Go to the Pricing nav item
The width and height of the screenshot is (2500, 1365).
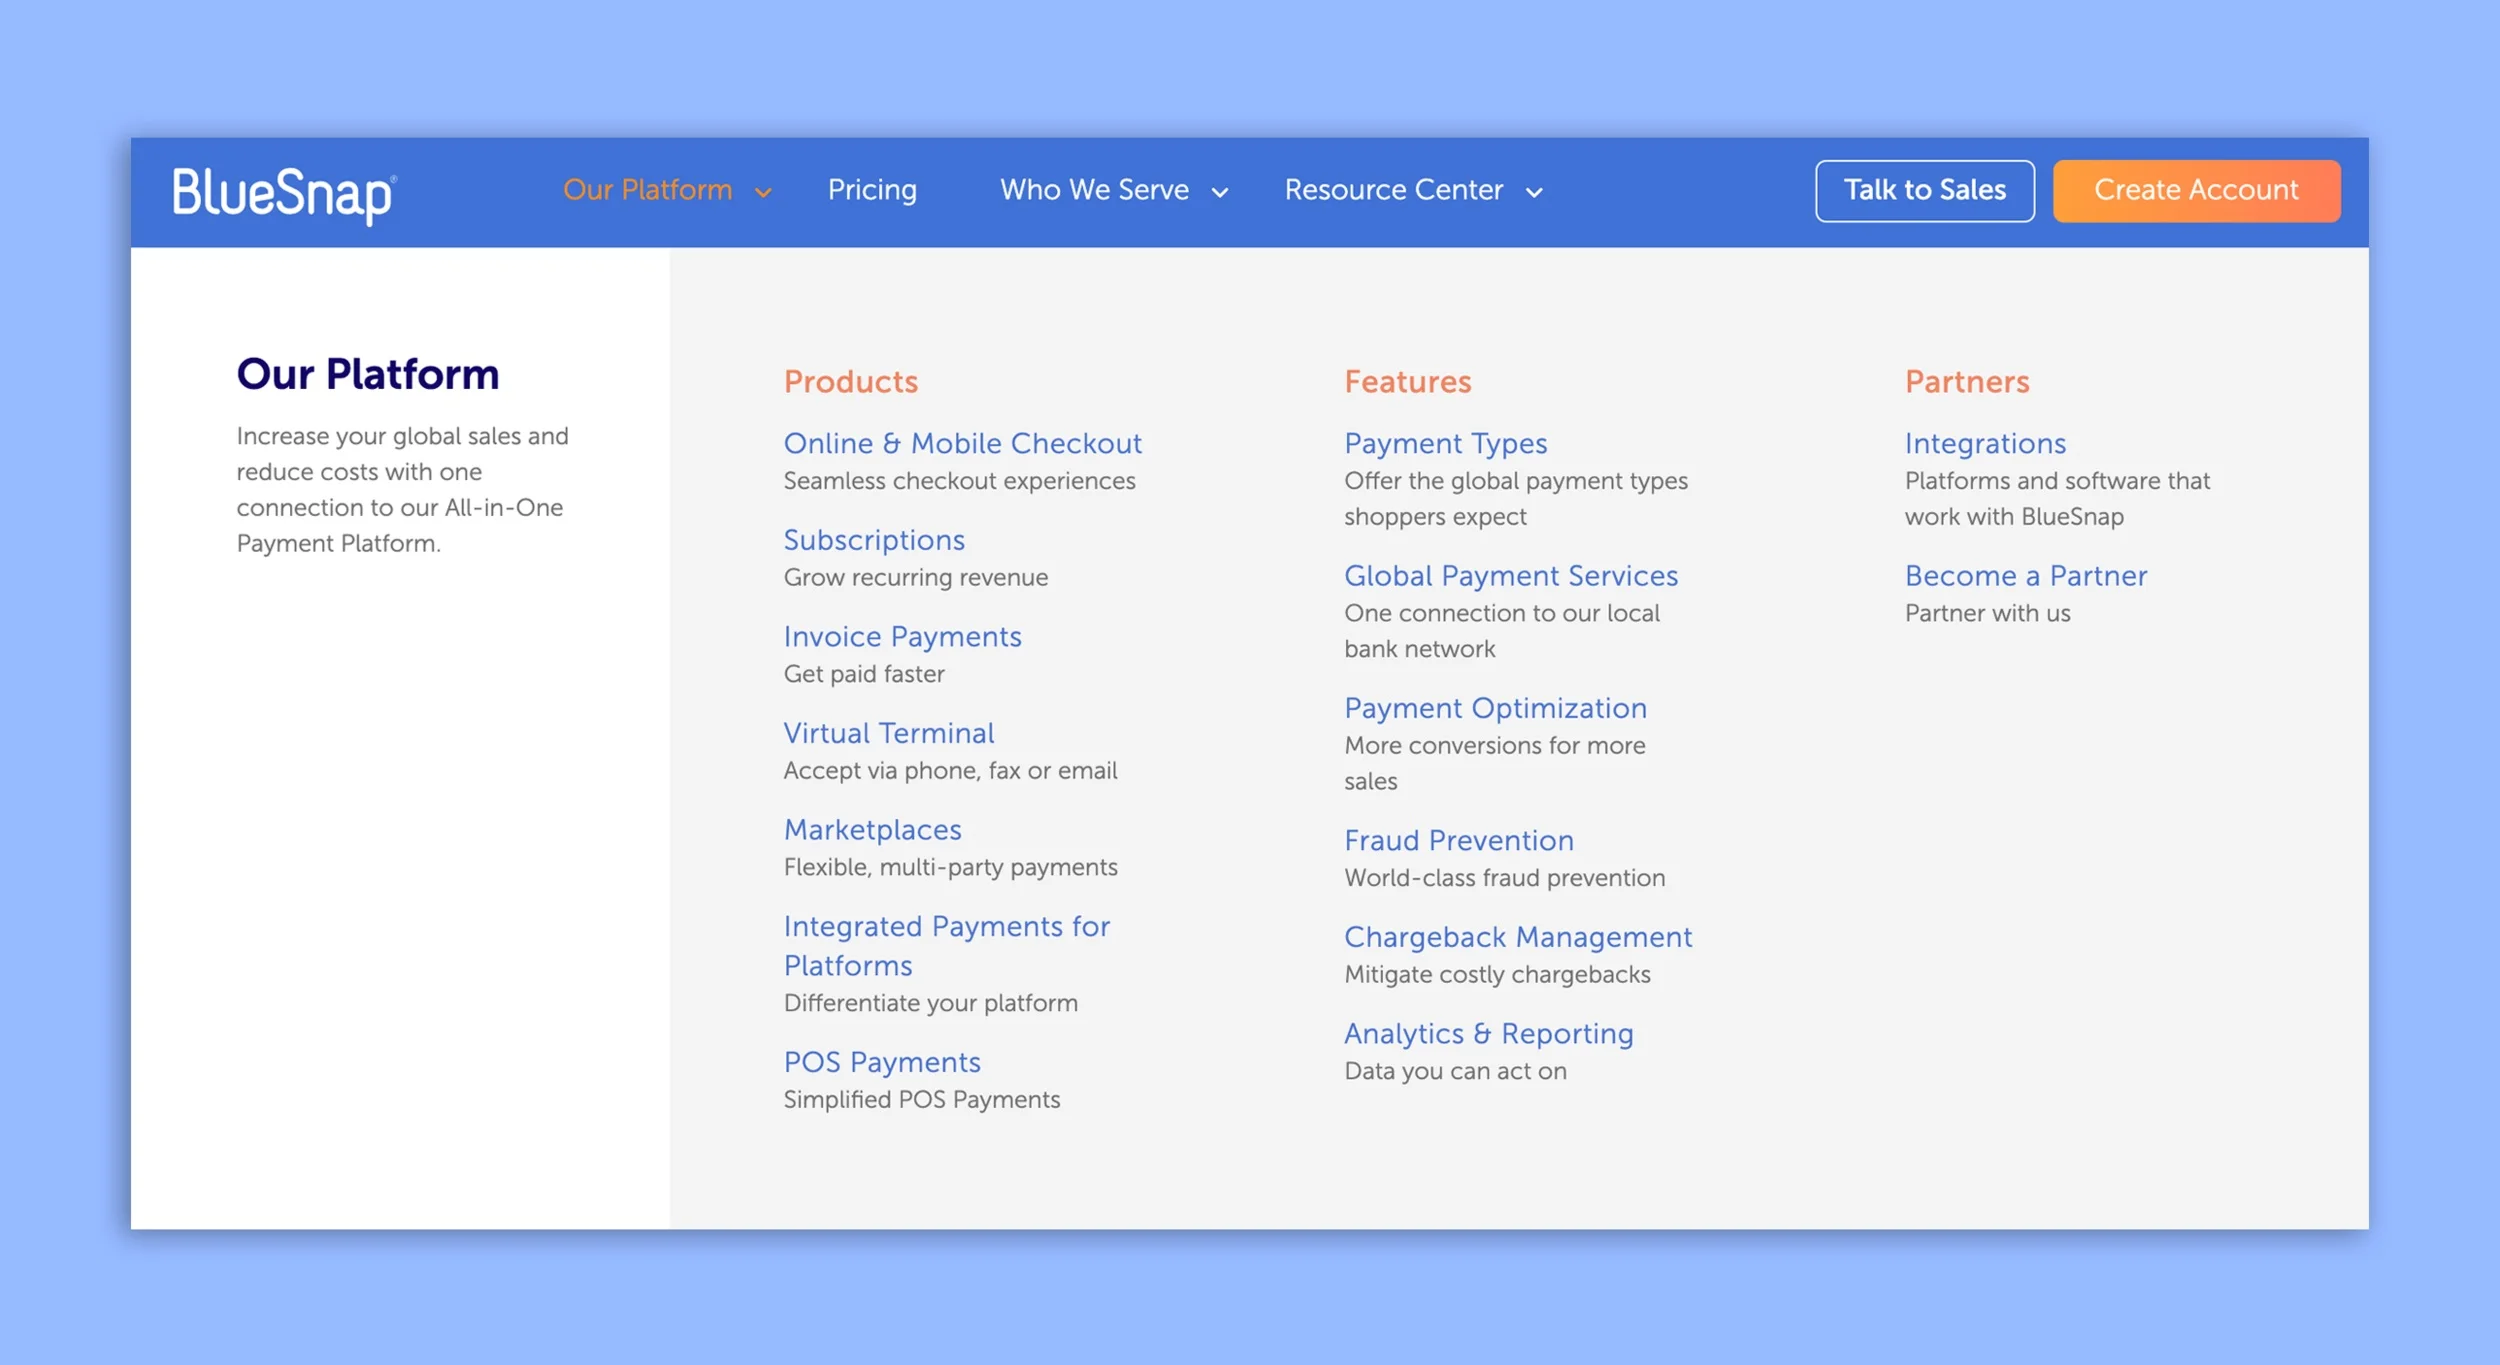tap(872, 190)
